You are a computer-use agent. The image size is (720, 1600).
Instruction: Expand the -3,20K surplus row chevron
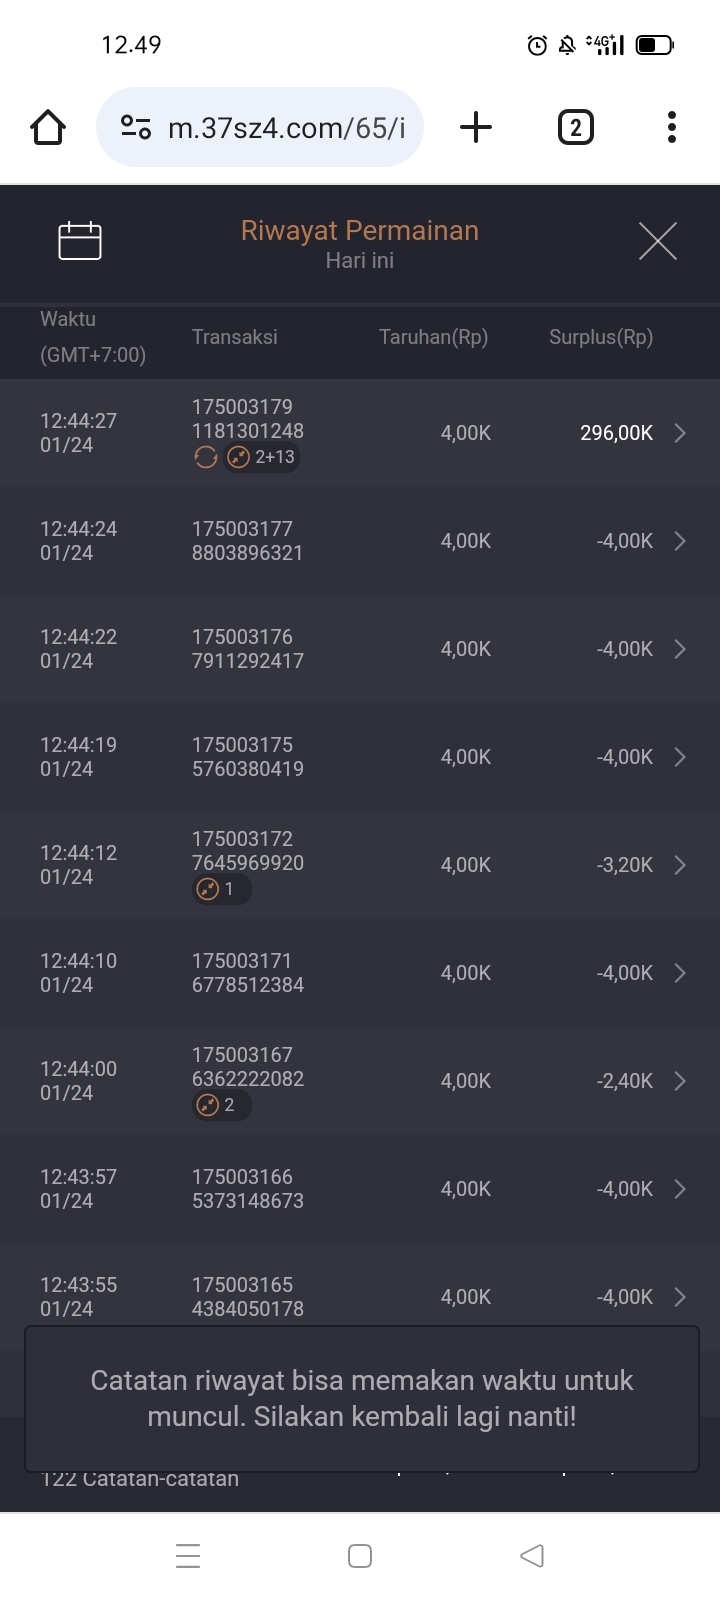tap(680, 865)
